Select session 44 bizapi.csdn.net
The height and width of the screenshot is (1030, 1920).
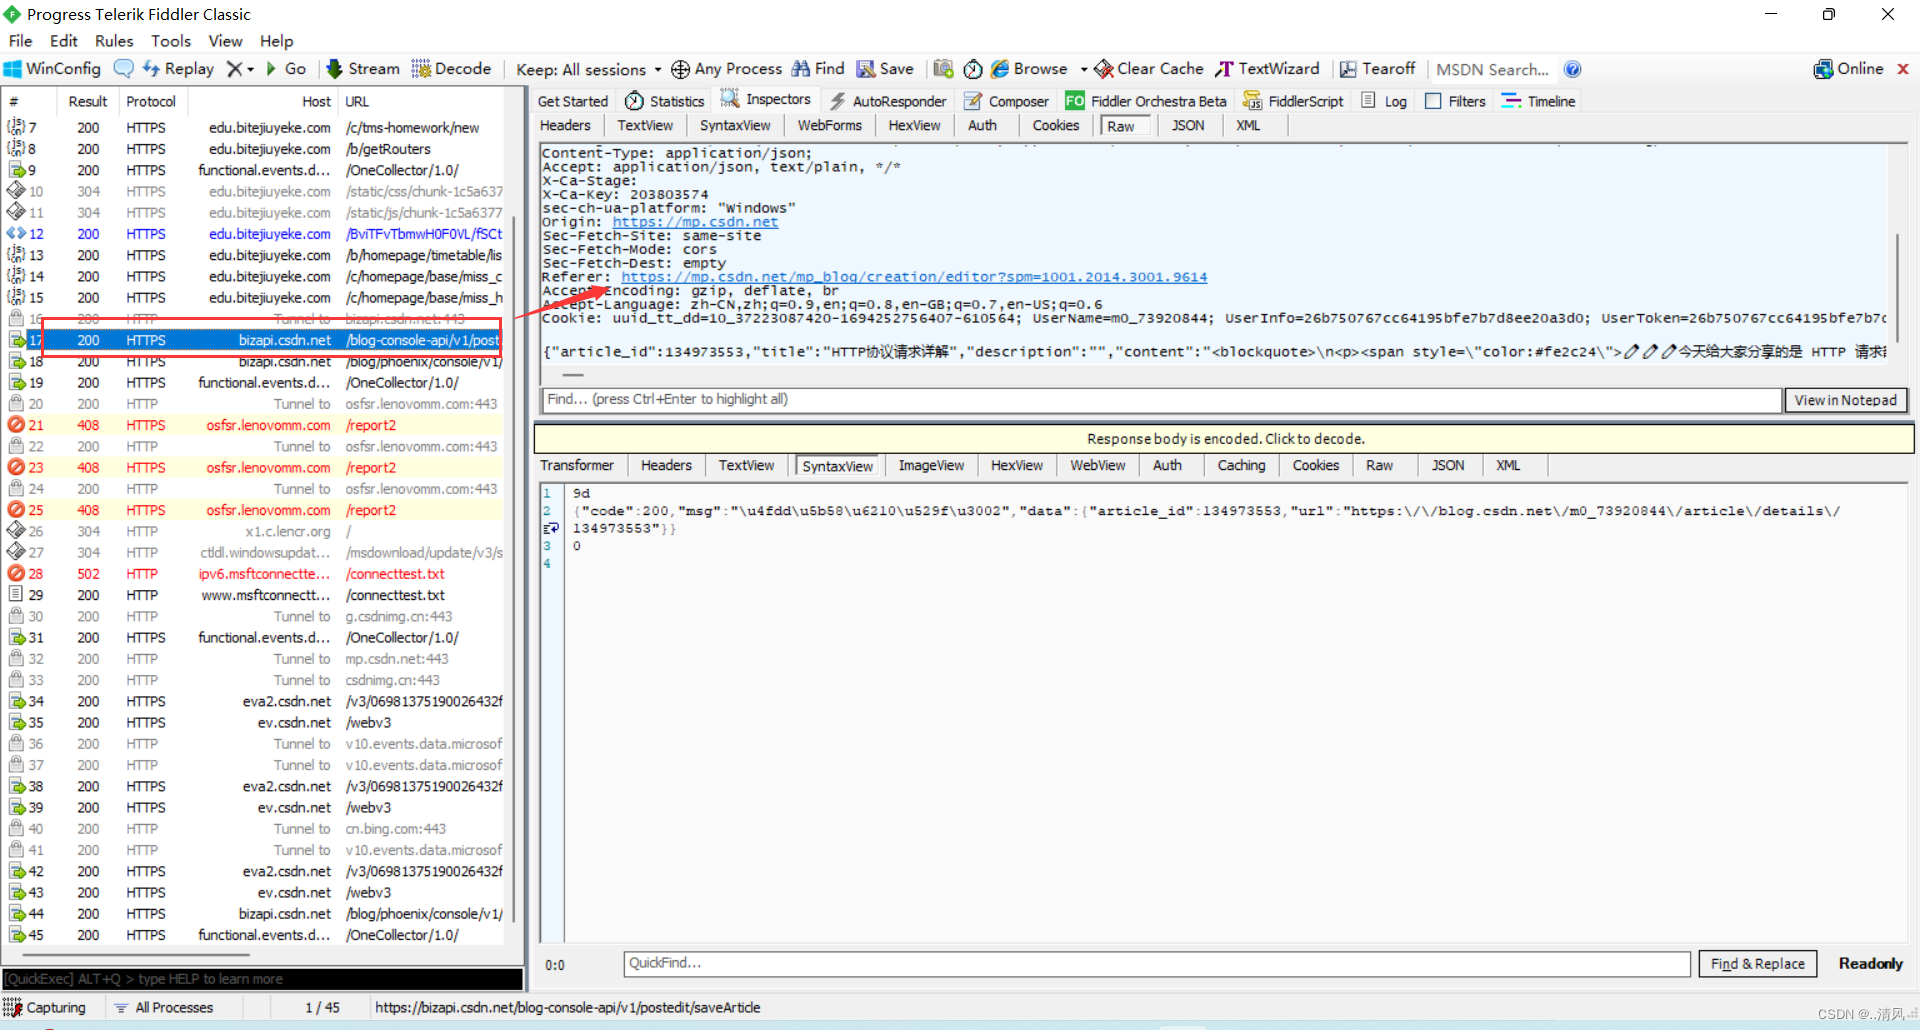(256, 914)
